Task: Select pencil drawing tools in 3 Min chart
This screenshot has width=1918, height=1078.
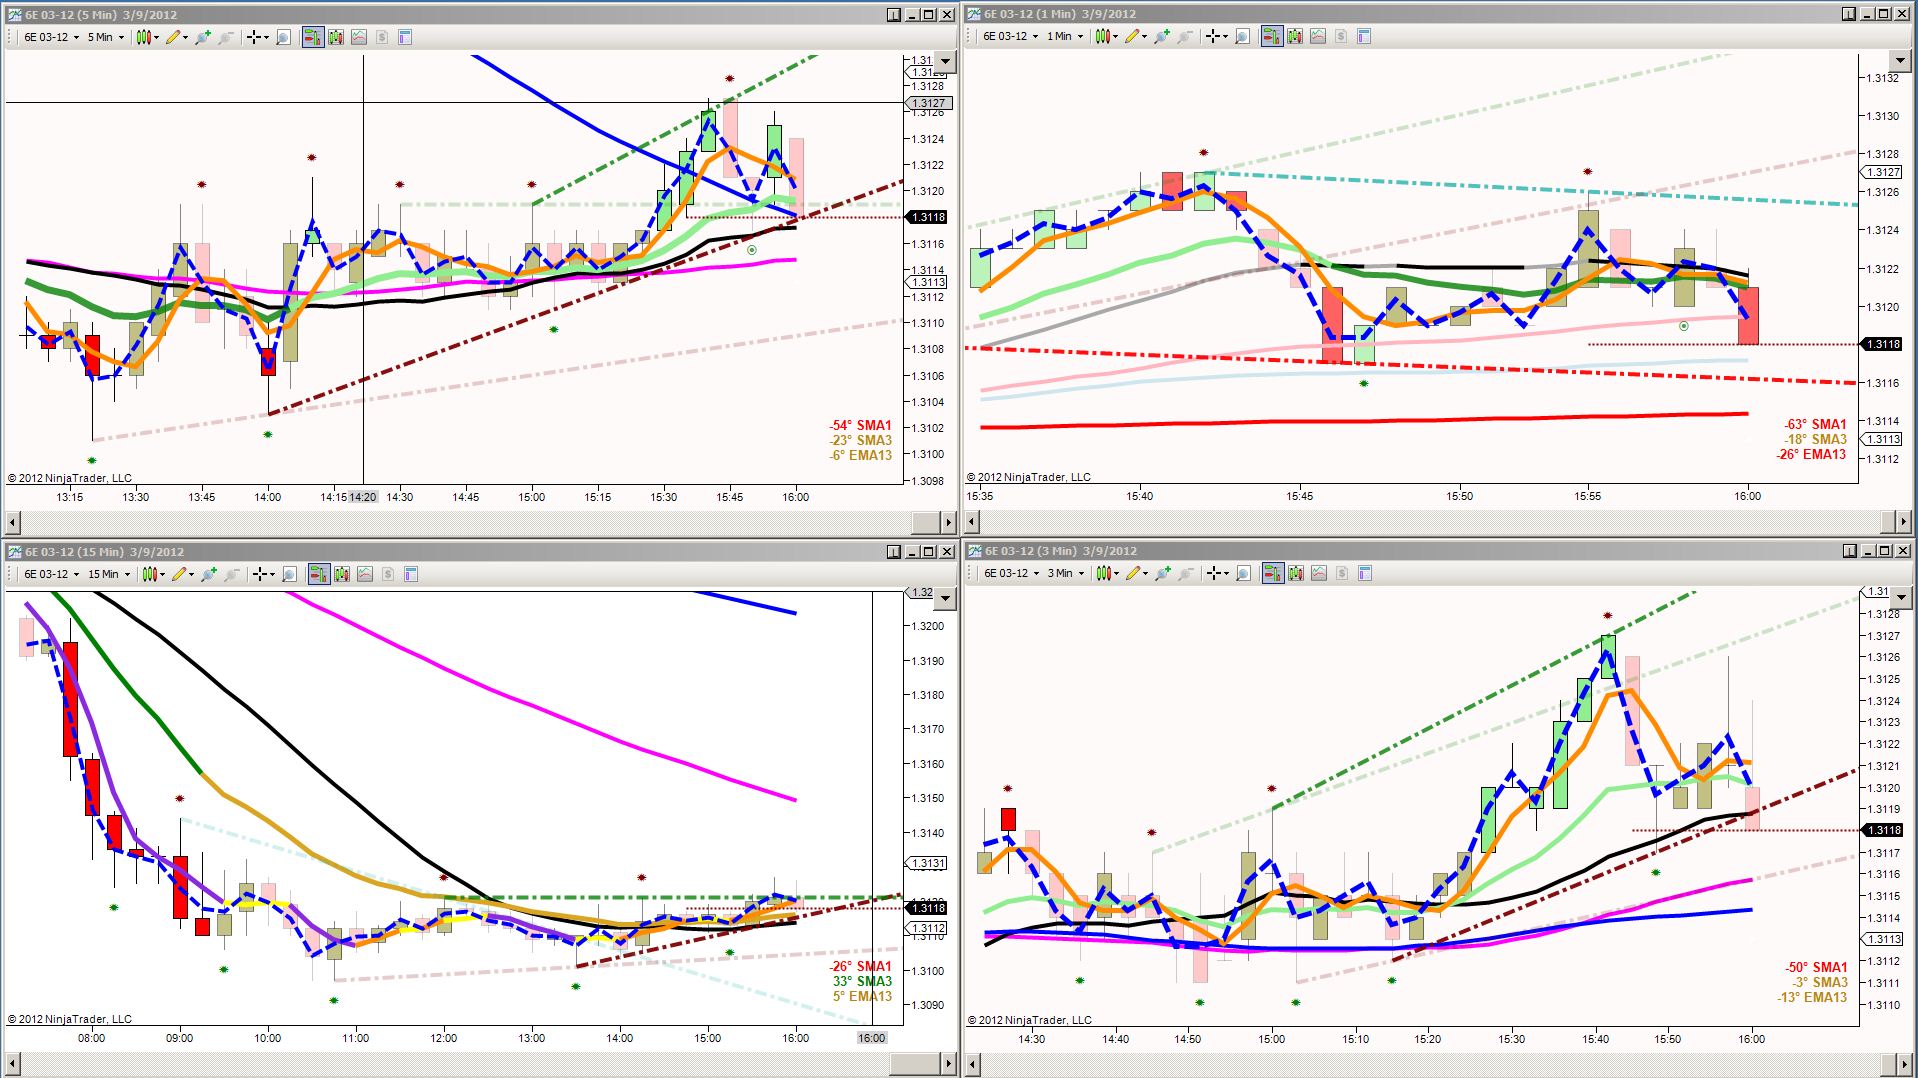Action: [x=1135, y=573]
